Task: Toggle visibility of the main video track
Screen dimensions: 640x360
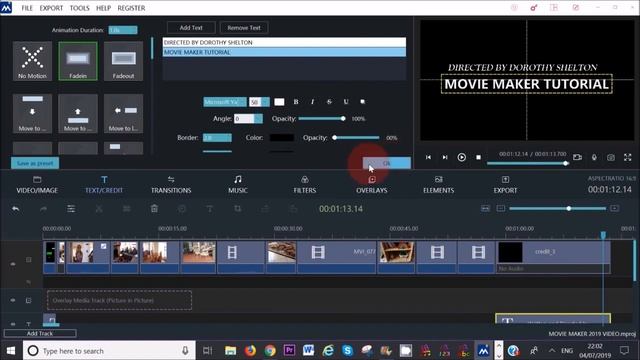Action: click(13, 264)
